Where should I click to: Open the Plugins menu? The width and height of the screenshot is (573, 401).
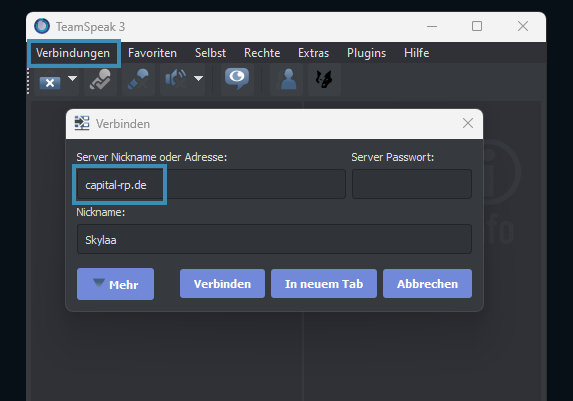(367, 53)
